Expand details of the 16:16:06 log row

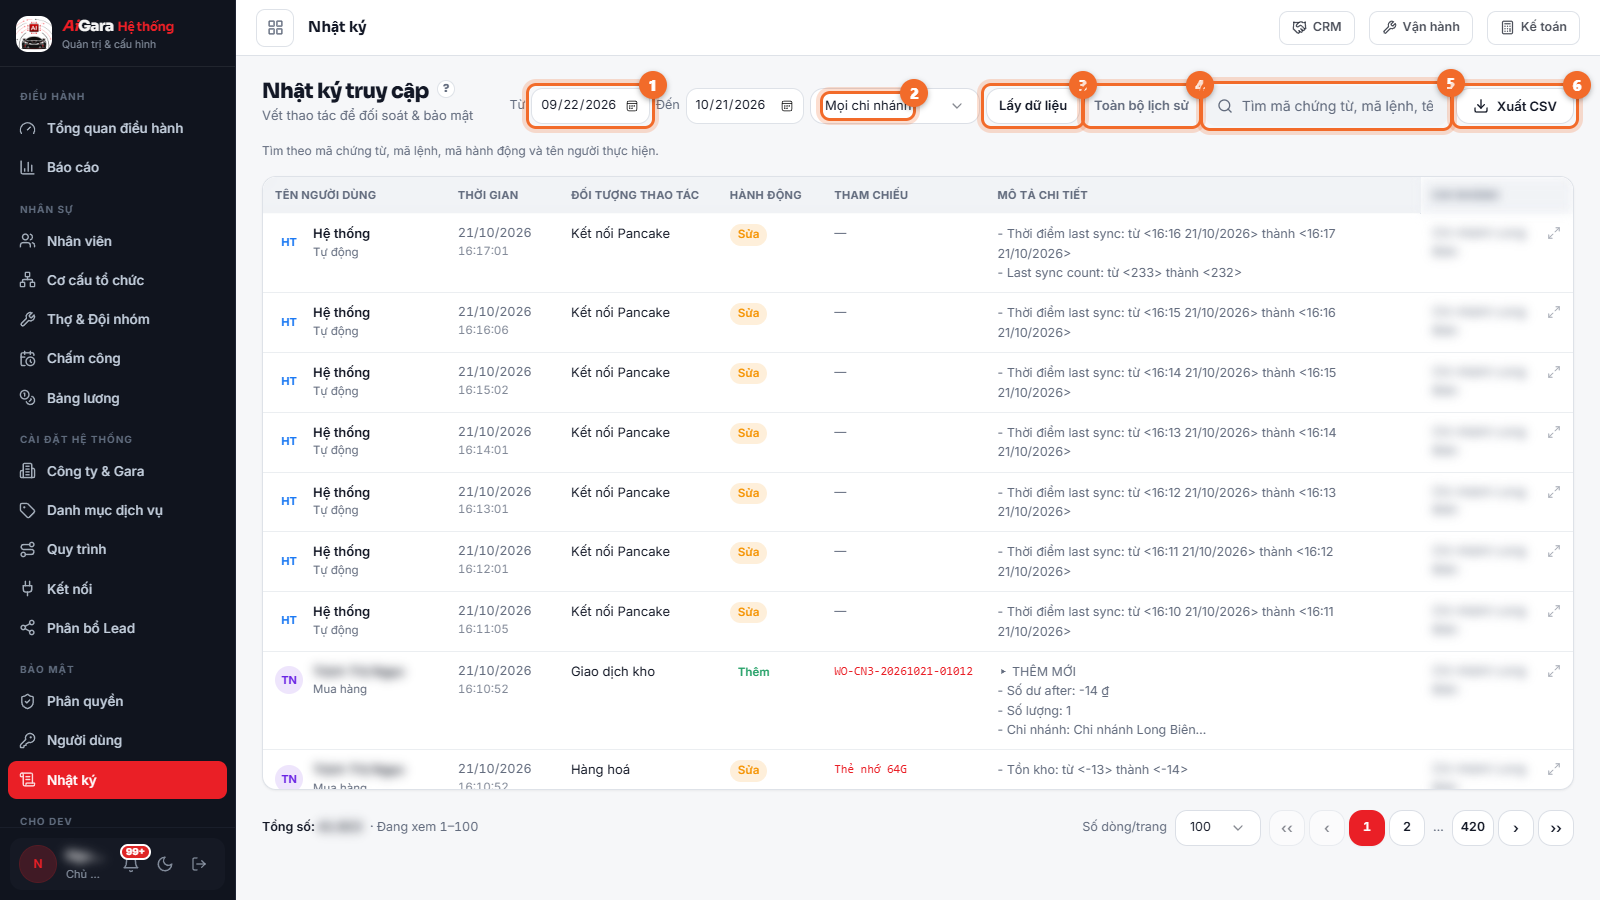click(x=1554, y=312)
